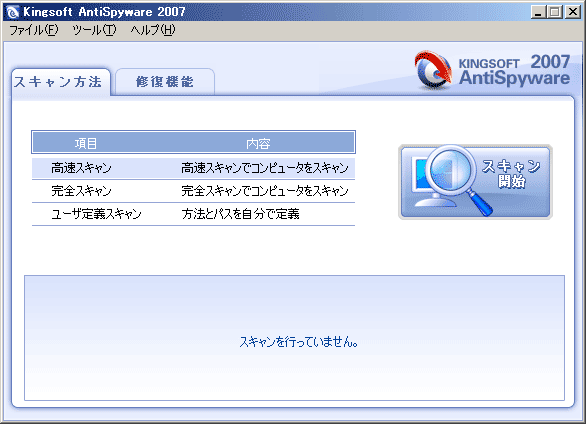The width and height of the screenshot is (586, 424).
Task: Click the Kingsoft AntiSpyware 2007 logo
Action: [x=492, y=70]
